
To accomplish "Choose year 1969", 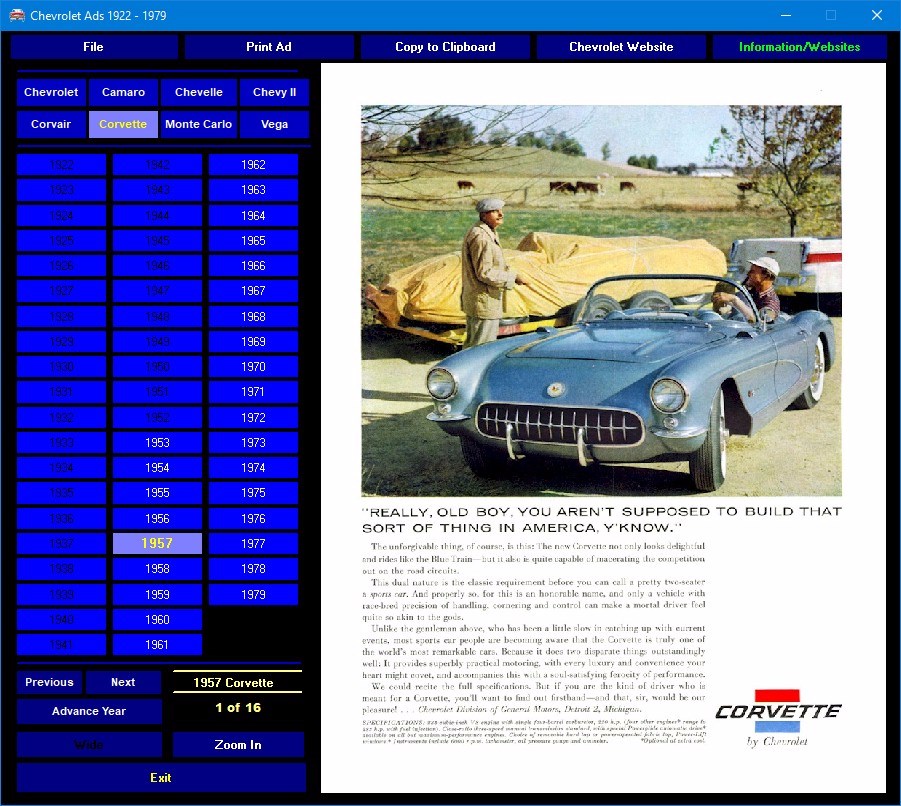I will [x=253, y=342].
